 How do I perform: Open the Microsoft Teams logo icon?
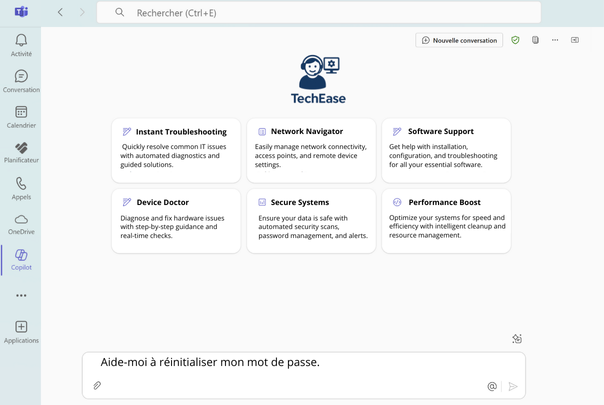(21, 12)
